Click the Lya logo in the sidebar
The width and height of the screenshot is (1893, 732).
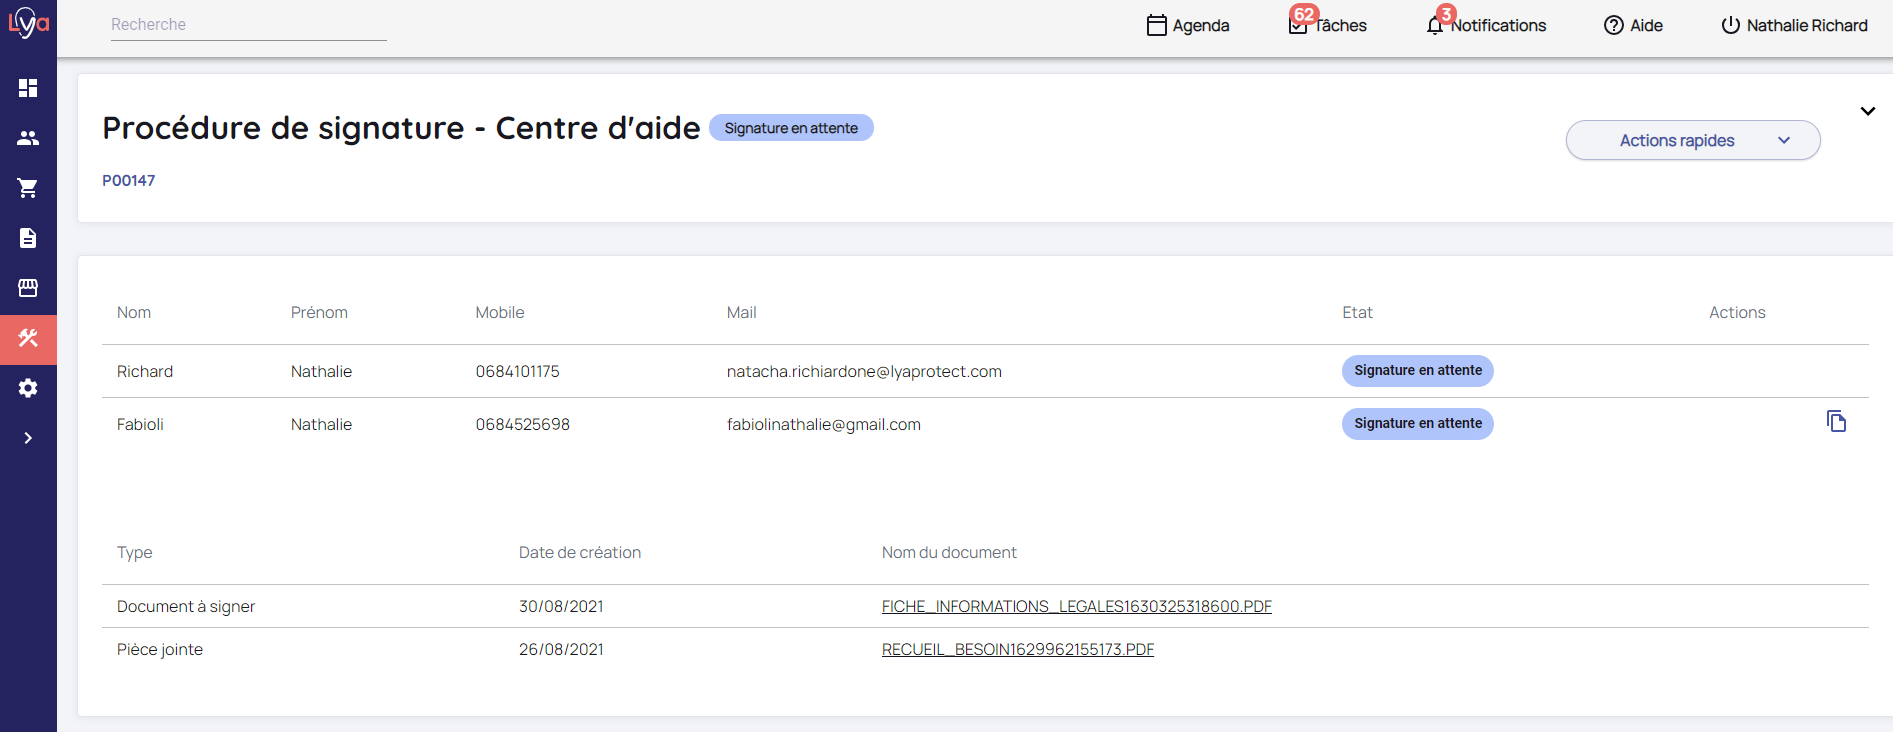(x=28, y=22)
